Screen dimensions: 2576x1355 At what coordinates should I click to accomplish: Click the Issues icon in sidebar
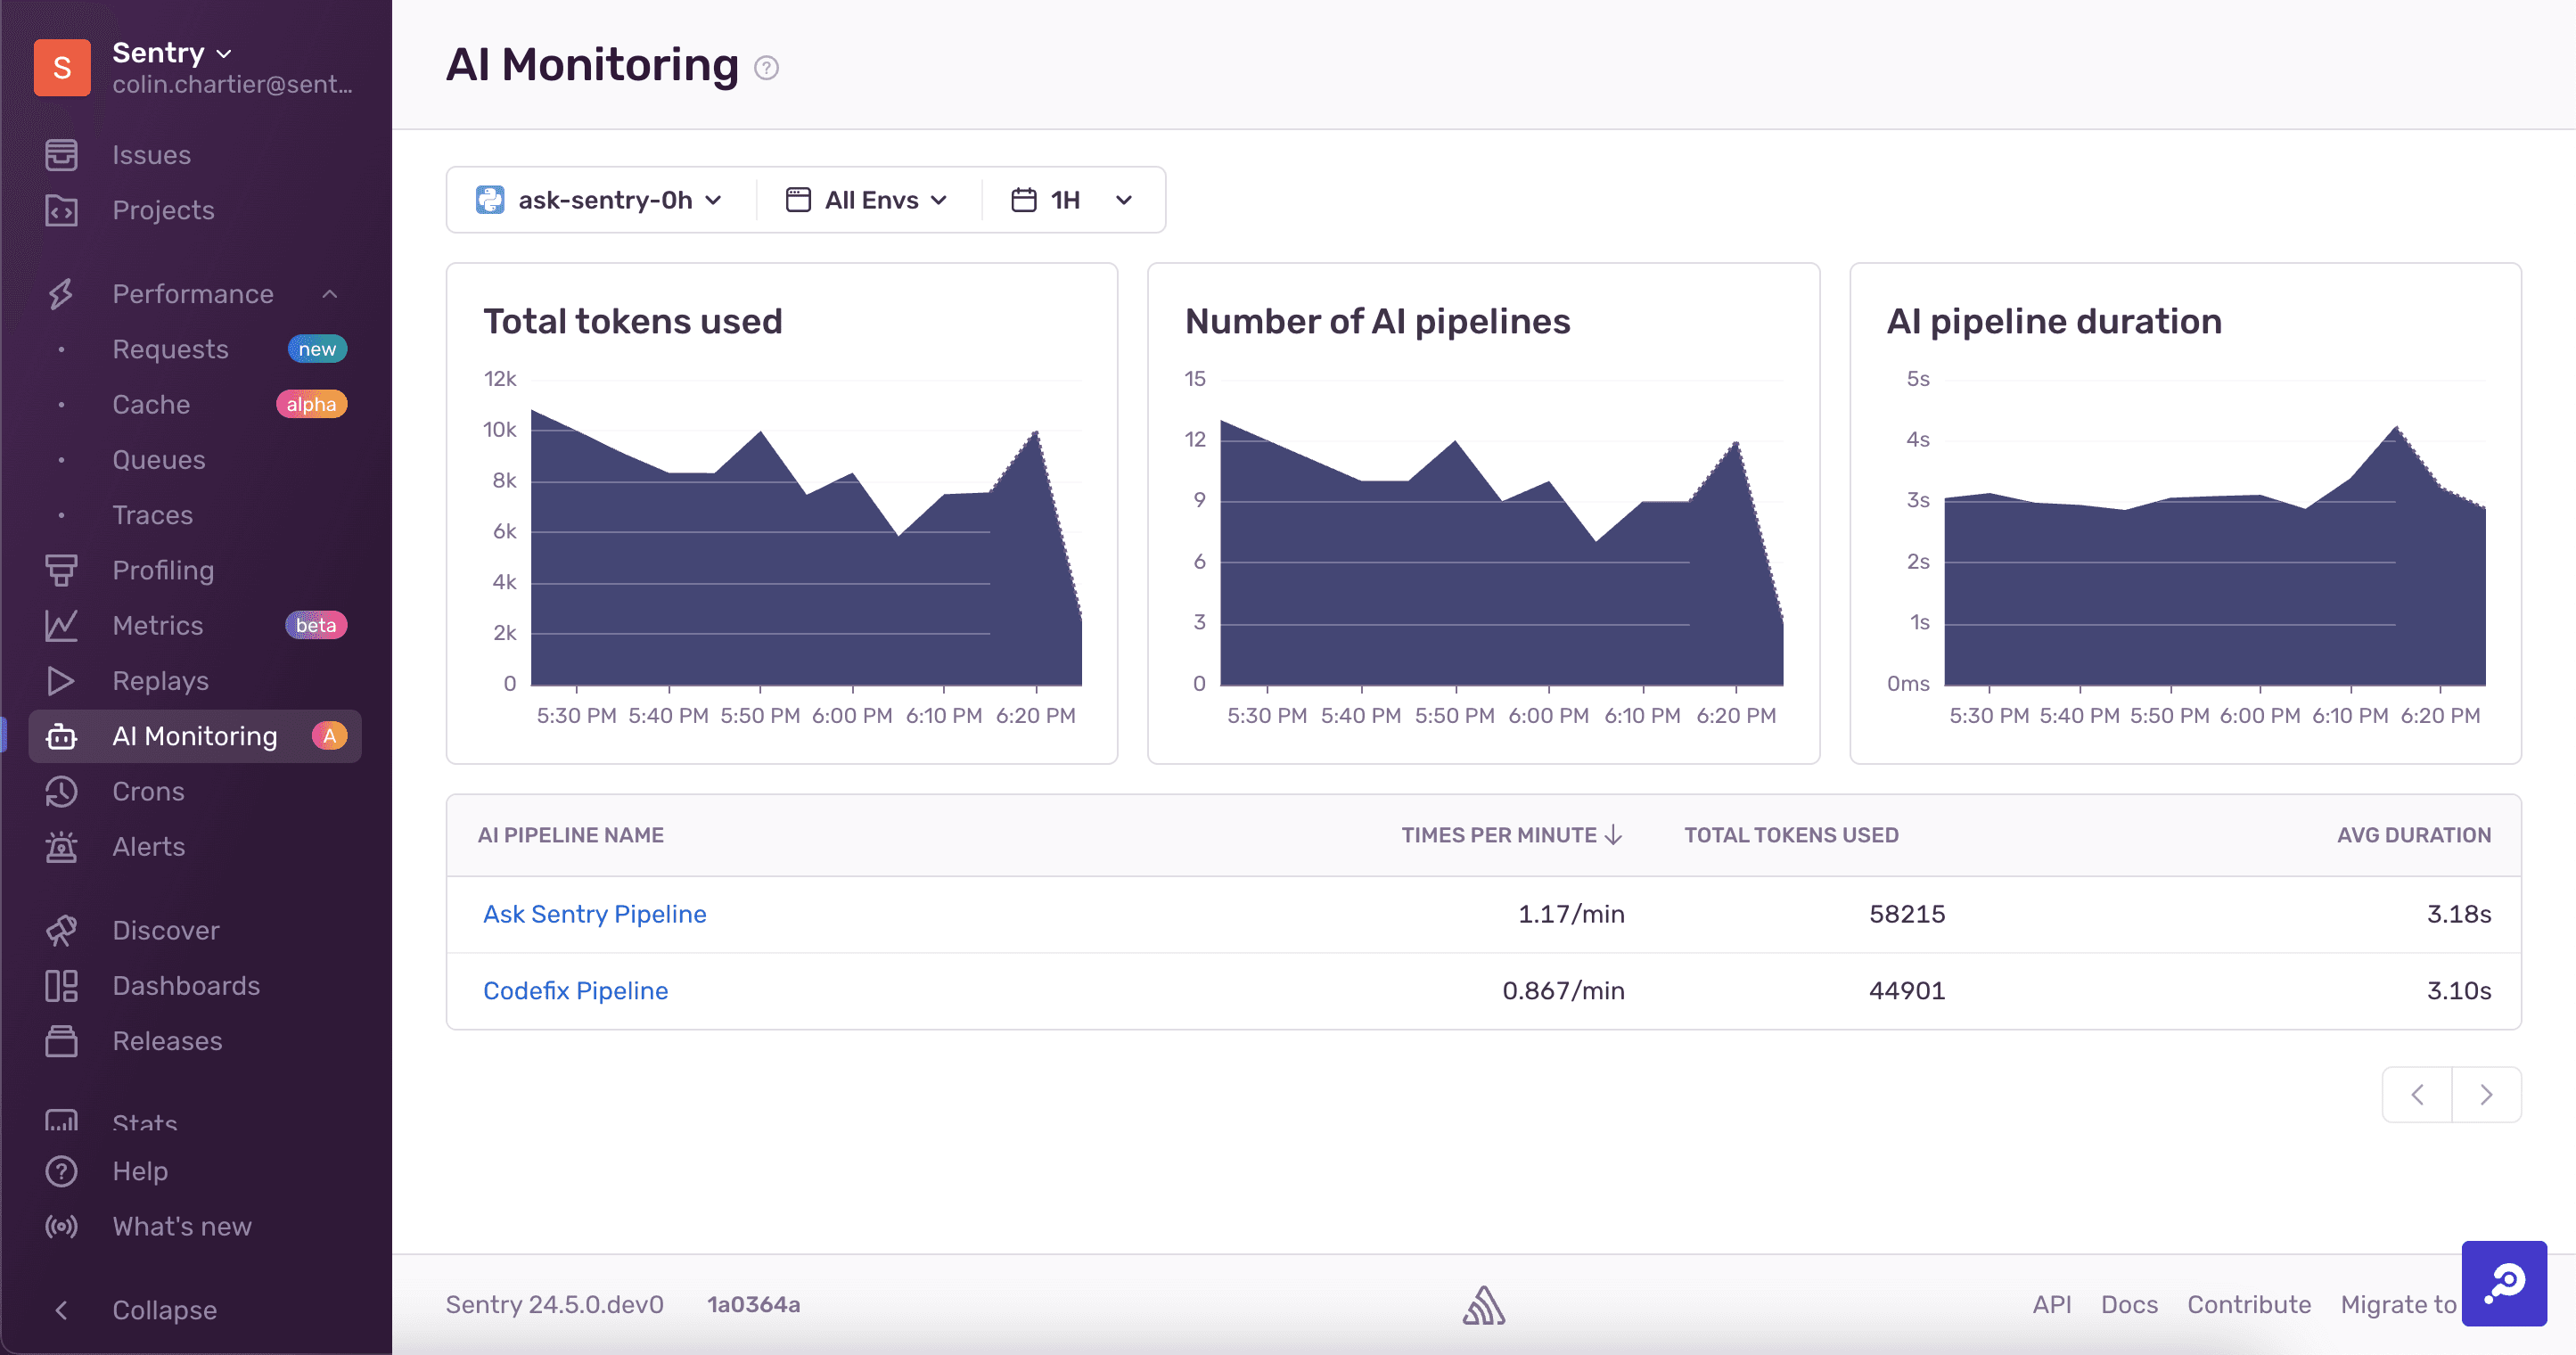pos(60,155)
